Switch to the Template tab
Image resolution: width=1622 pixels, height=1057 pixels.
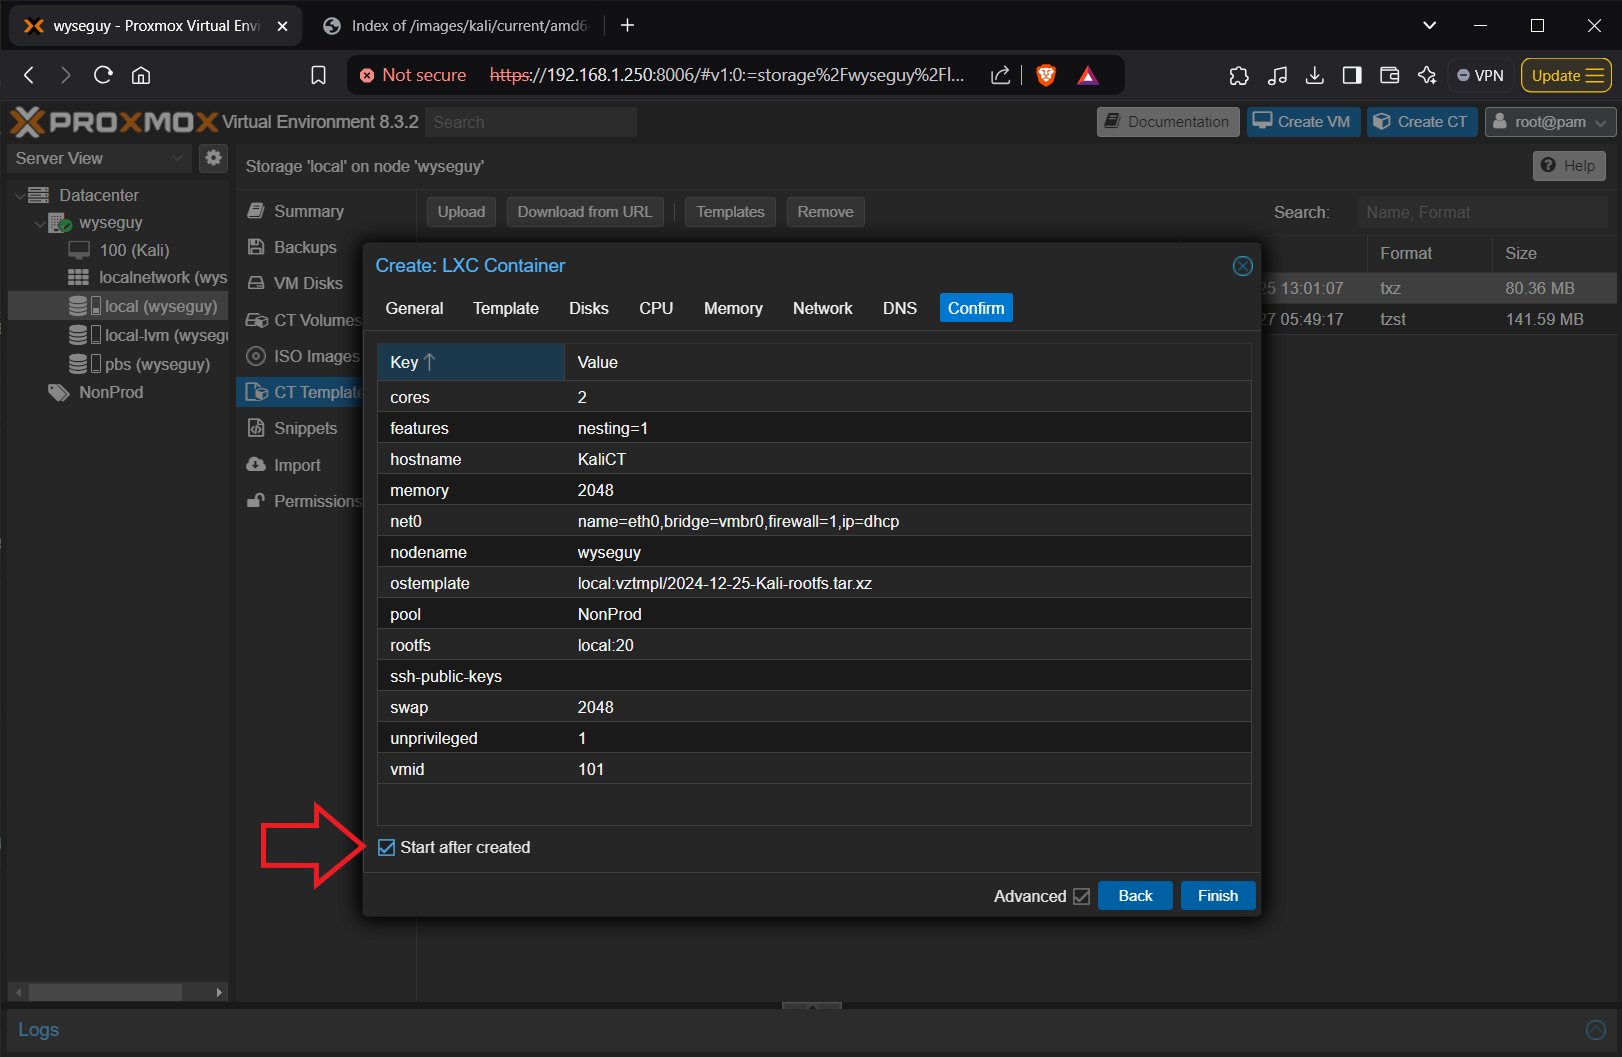(506, 308)
